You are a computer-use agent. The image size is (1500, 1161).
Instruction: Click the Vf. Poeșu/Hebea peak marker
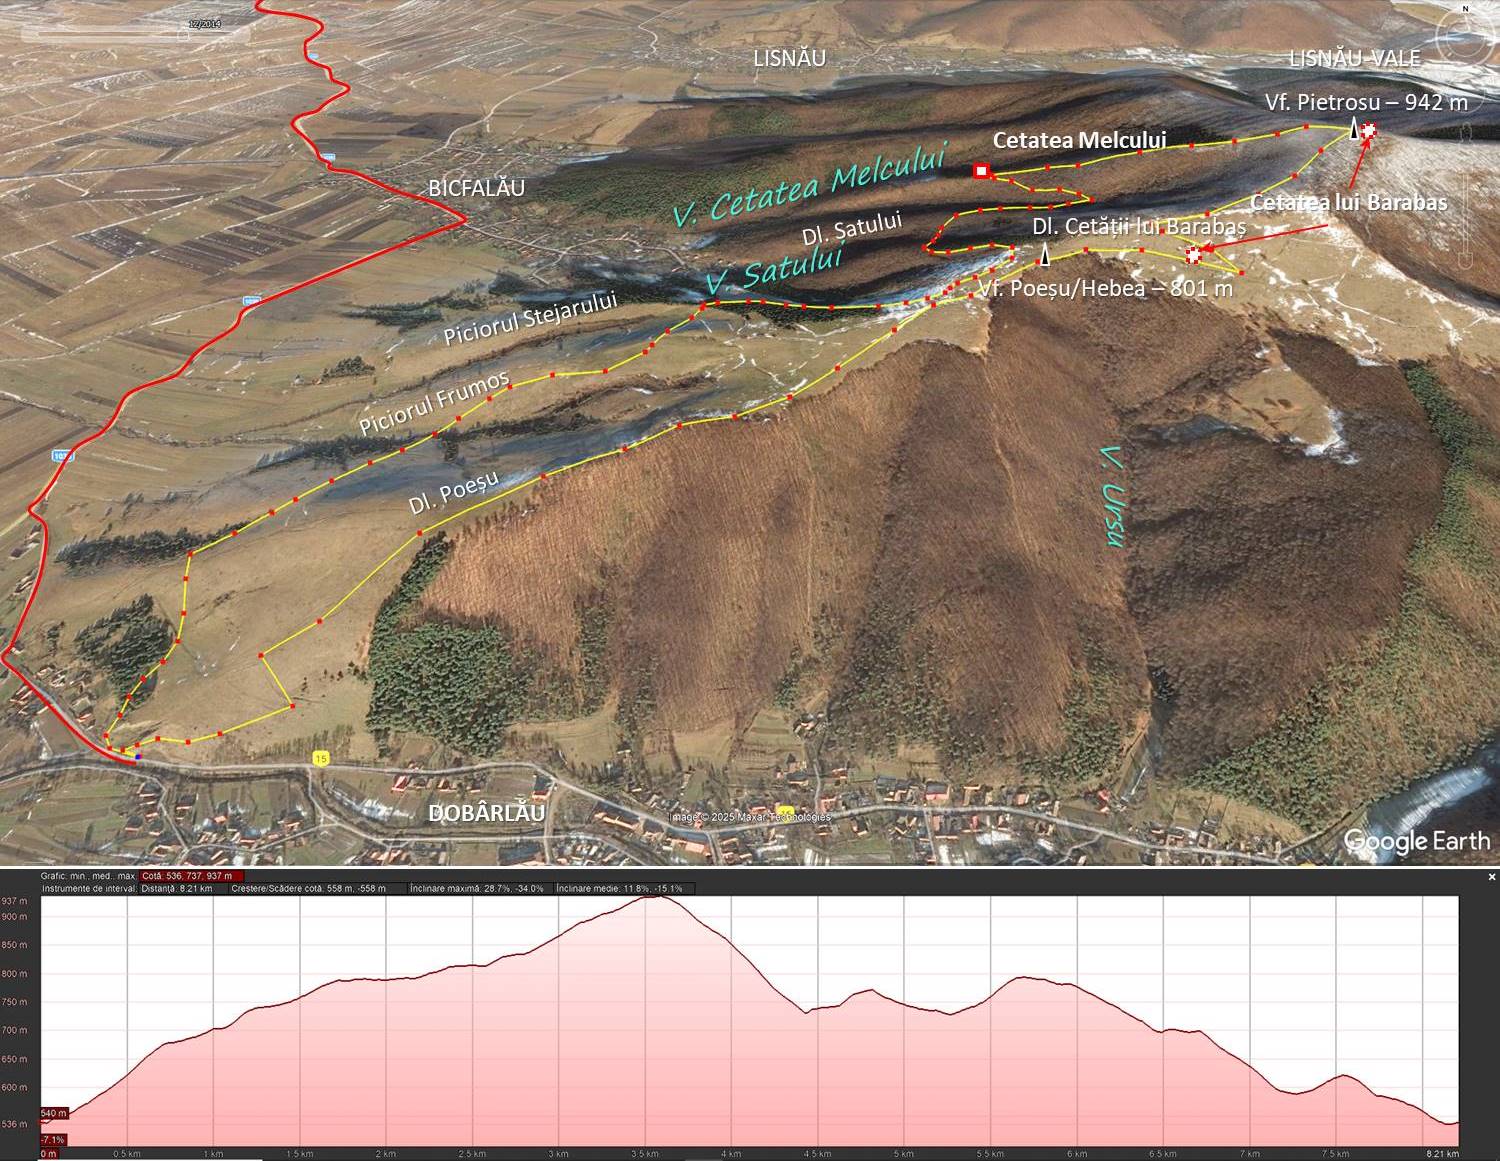[x=1045, y=256]
